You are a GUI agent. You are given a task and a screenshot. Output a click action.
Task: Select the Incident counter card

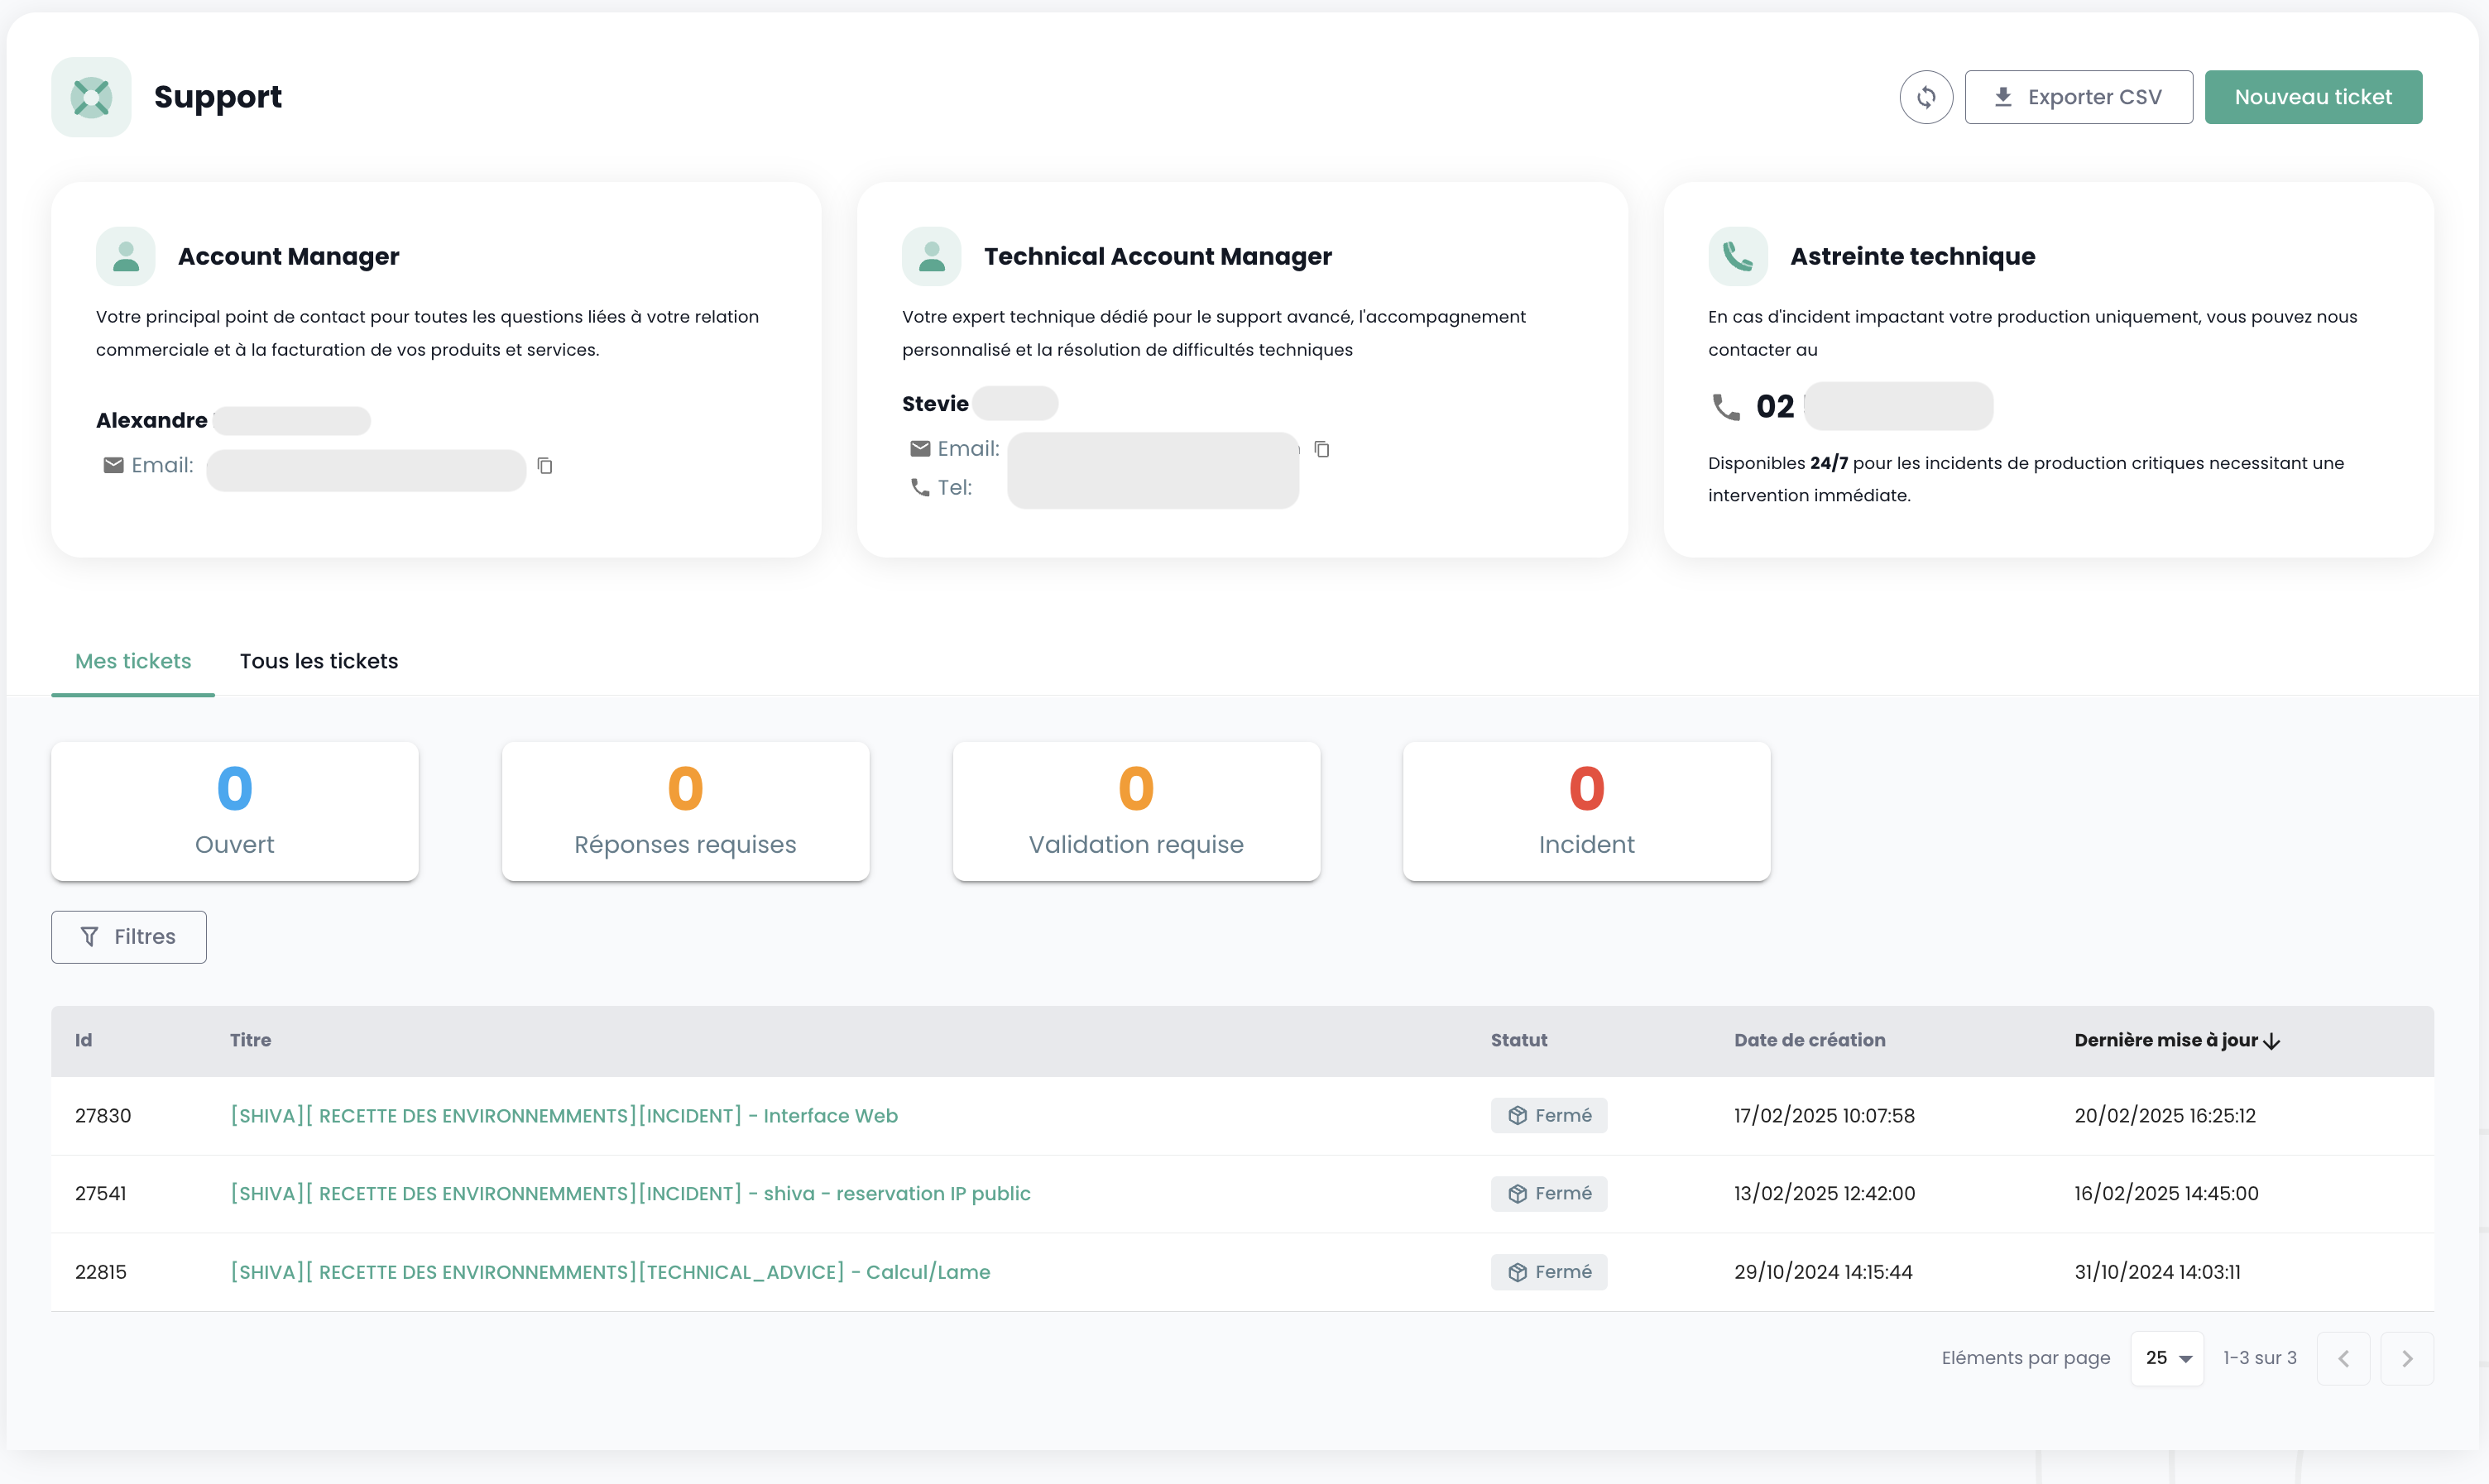pos(1586,811)
